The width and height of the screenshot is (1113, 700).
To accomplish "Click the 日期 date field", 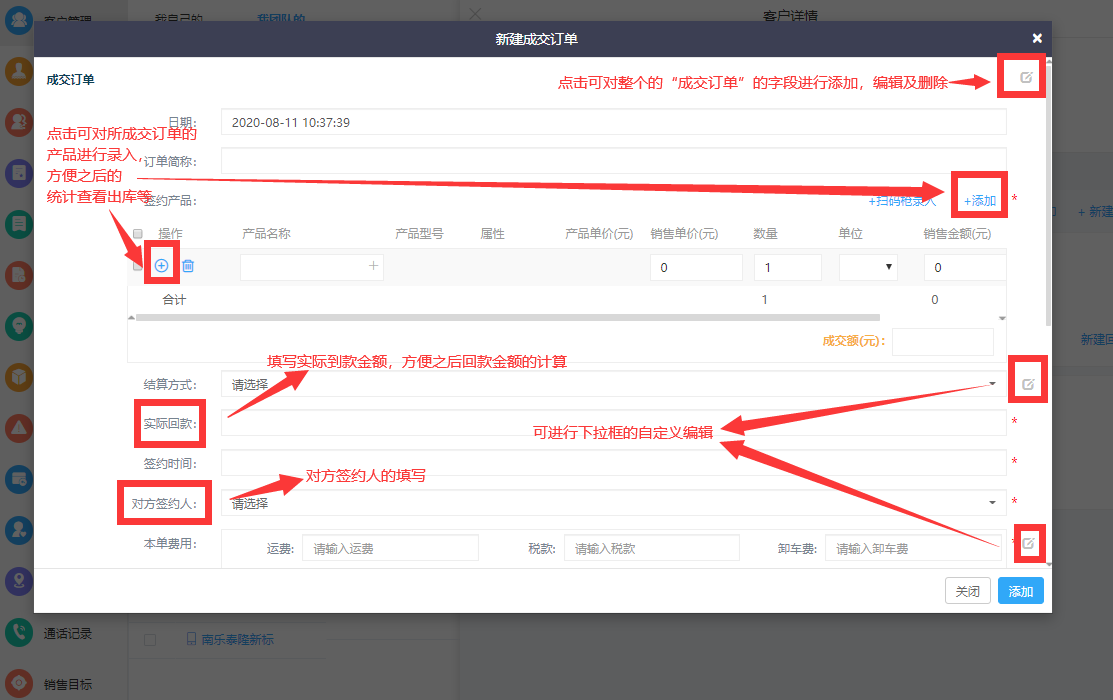I will click(613, 122).
